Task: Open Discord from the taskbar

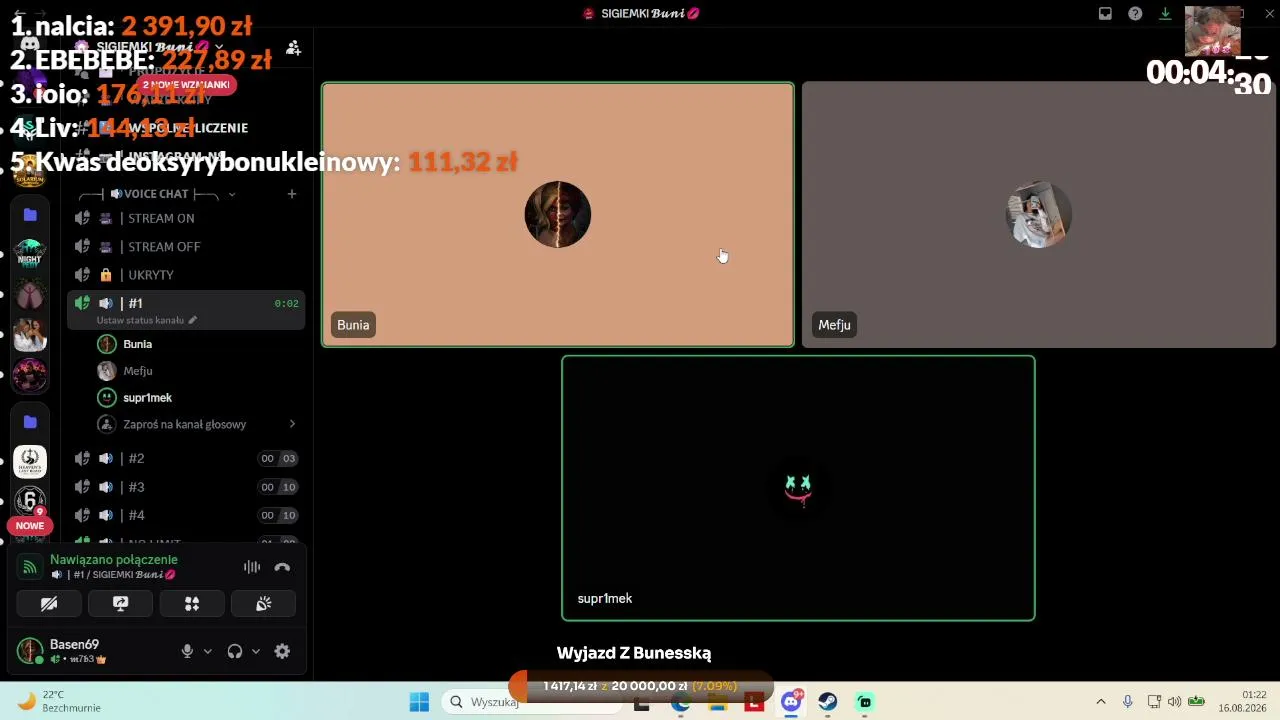Action: [x=791, y=702]
